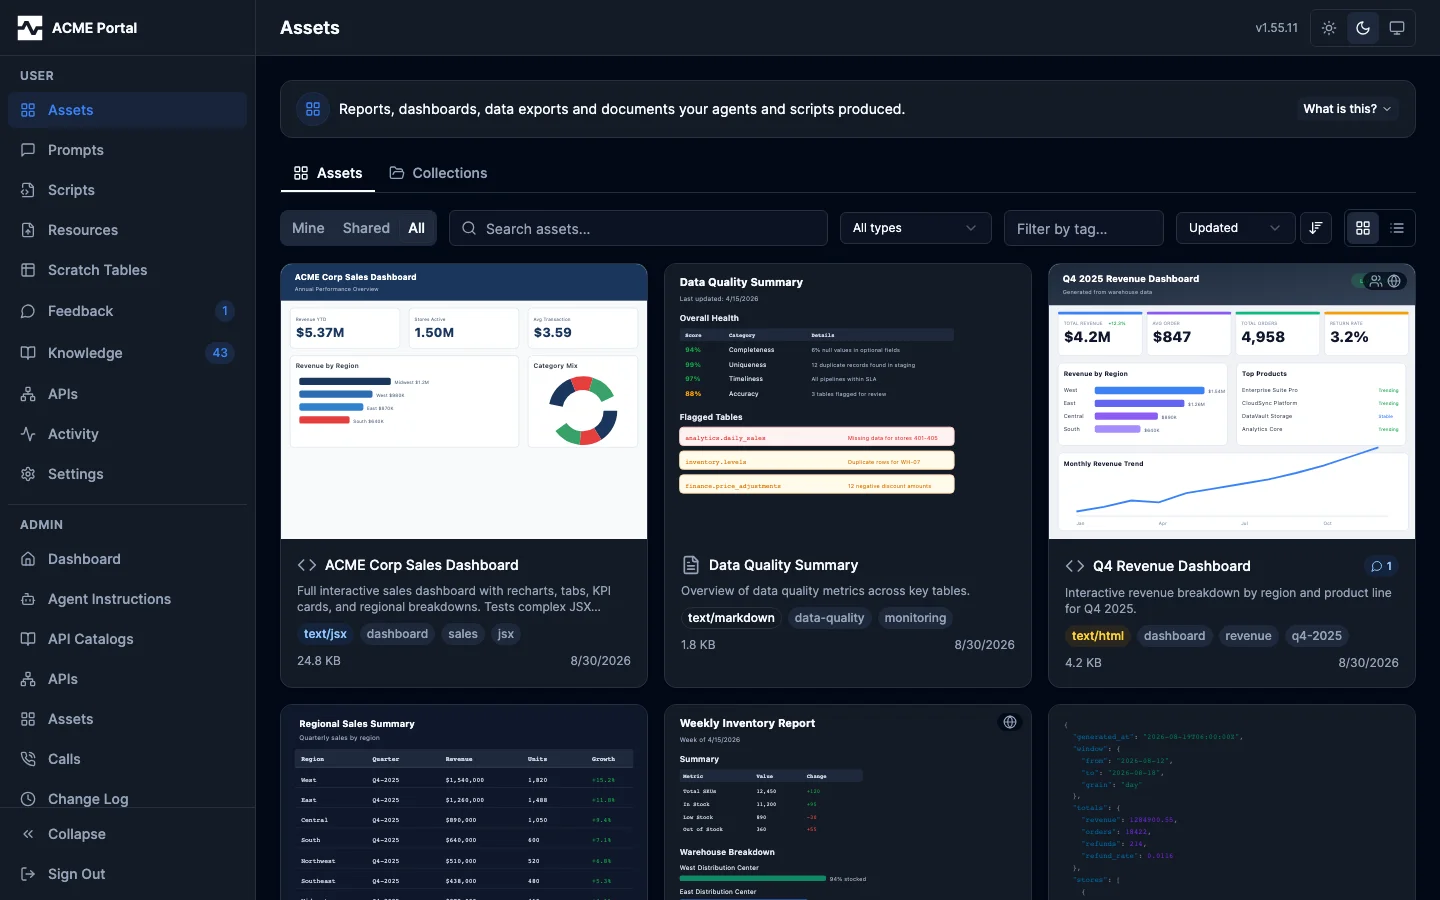
Task: Click the text/jsx tag
Action: pyautogui.click(x=325, y=634)
